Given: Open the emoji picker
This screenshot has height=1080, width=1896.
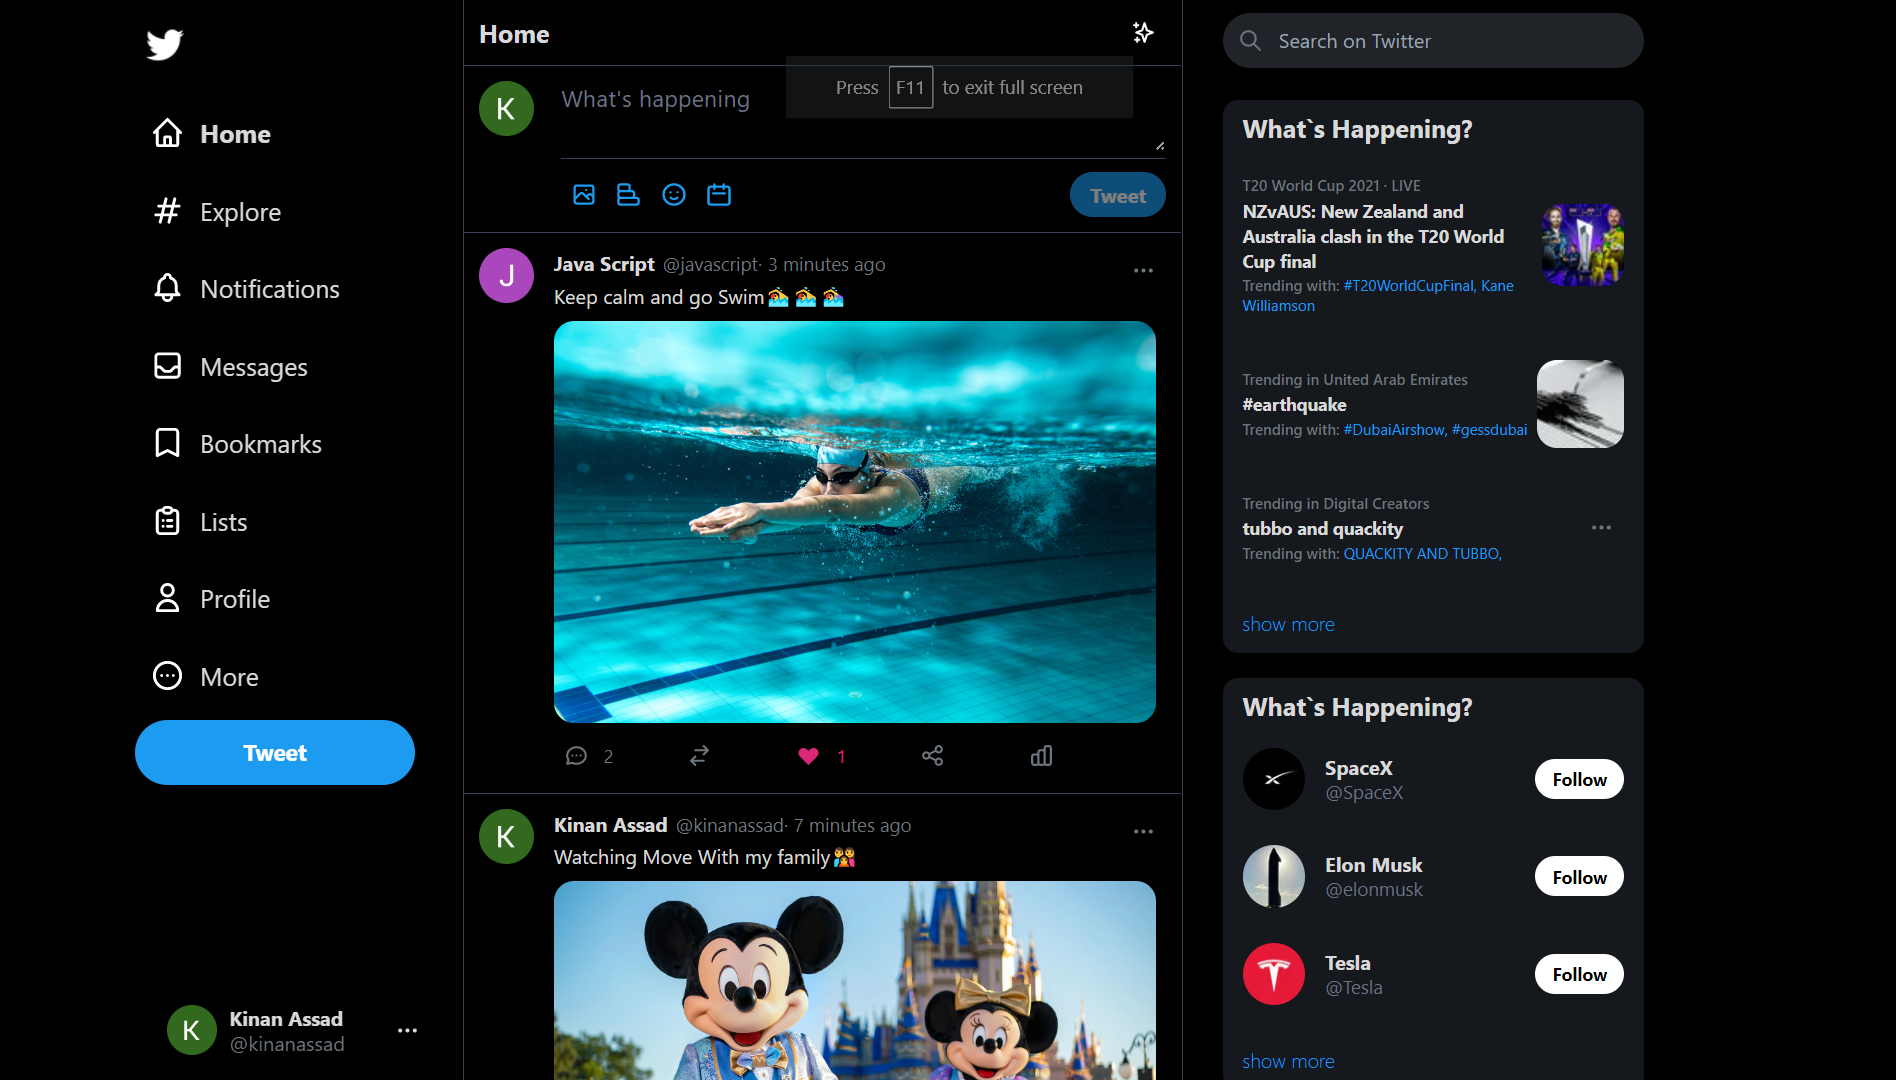Looking at the screenshot, I should click(x=674, y=195).
